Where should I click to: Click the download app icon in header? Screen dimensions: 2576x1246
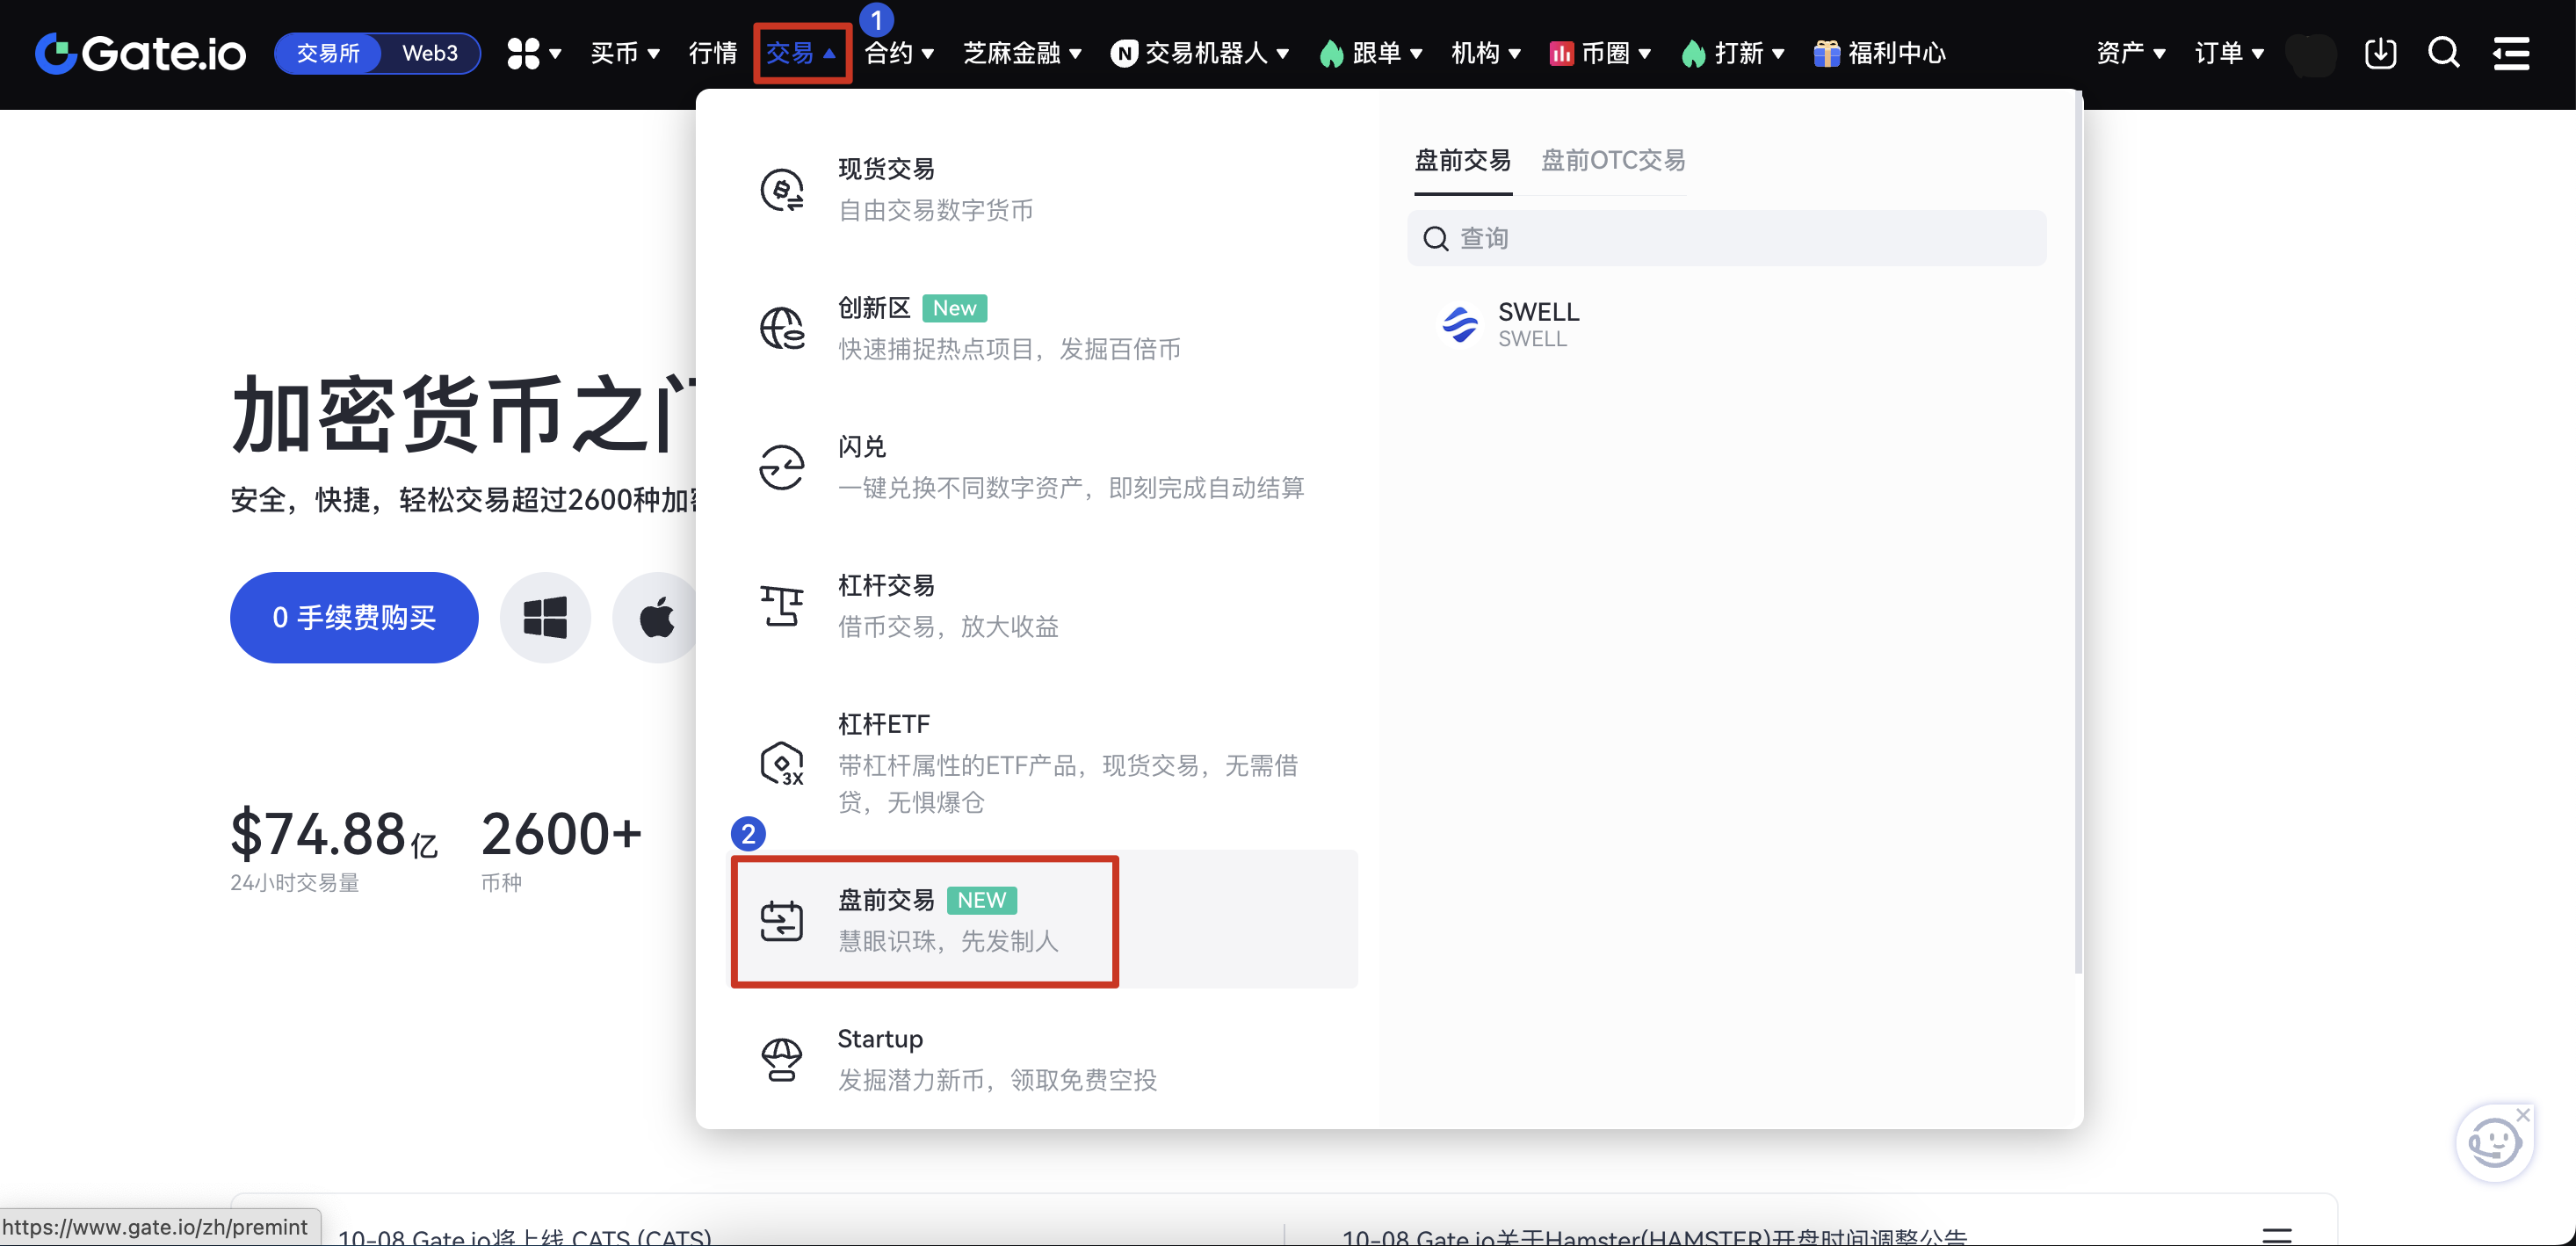(2380, 53)
